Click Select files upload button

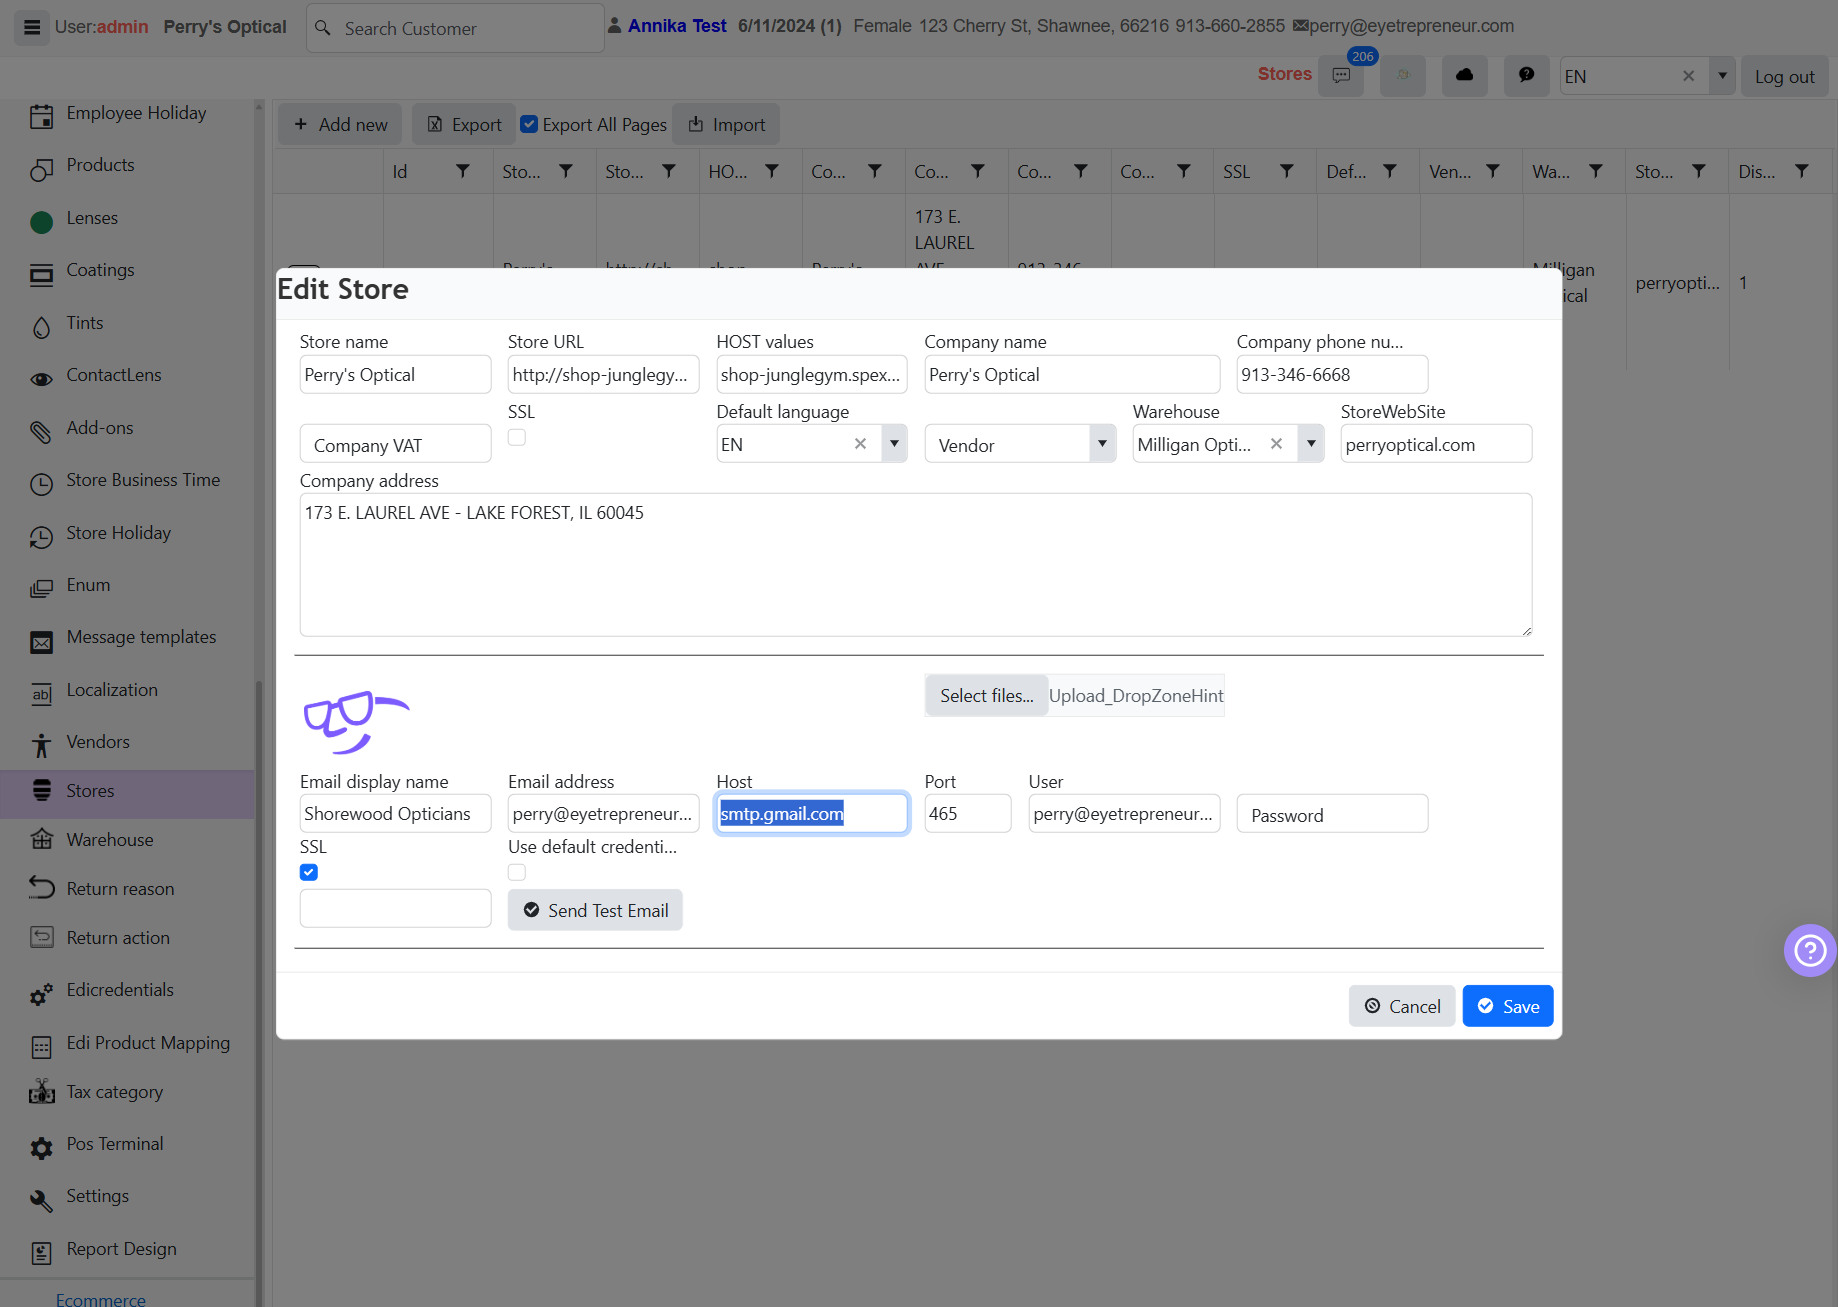tap(986, 696)
